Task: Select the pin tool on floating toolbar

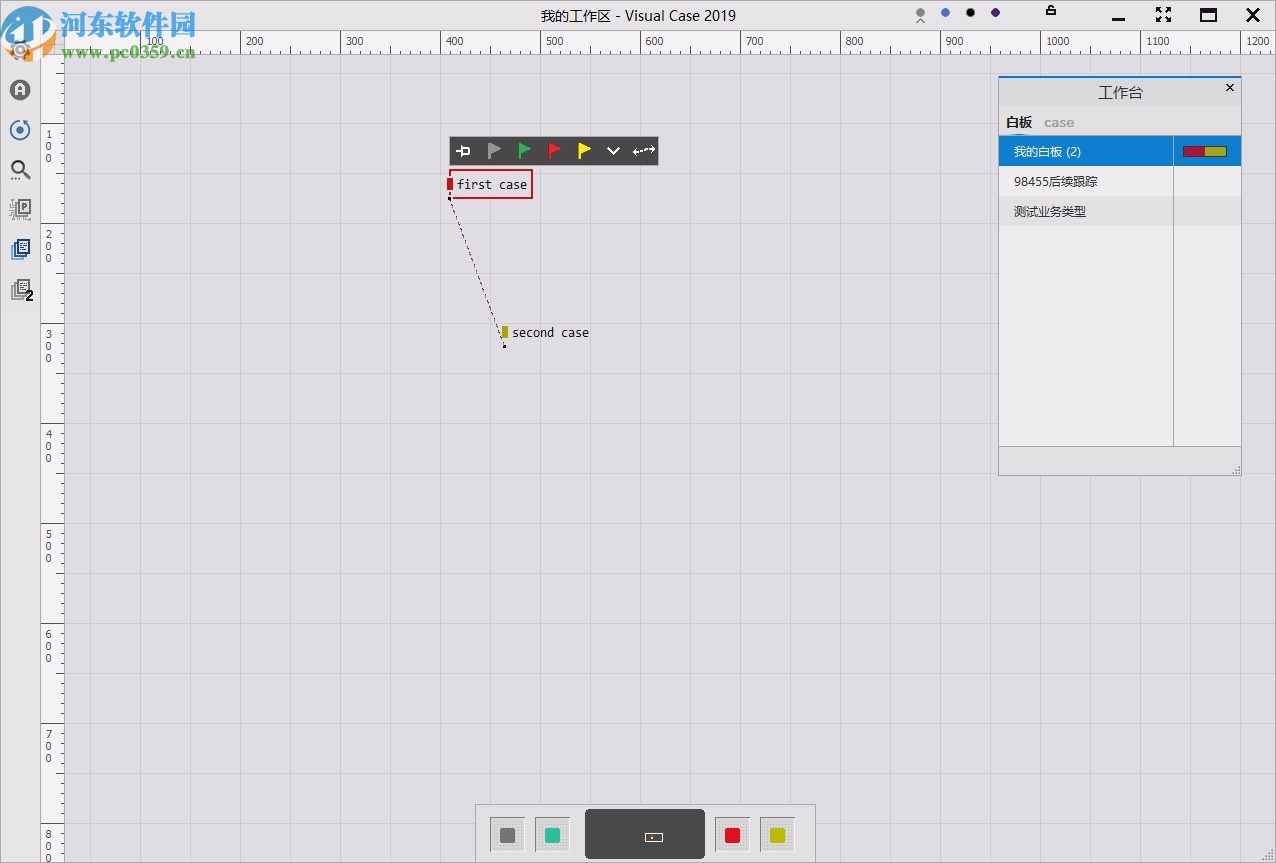Action: (x=463, y=151)
